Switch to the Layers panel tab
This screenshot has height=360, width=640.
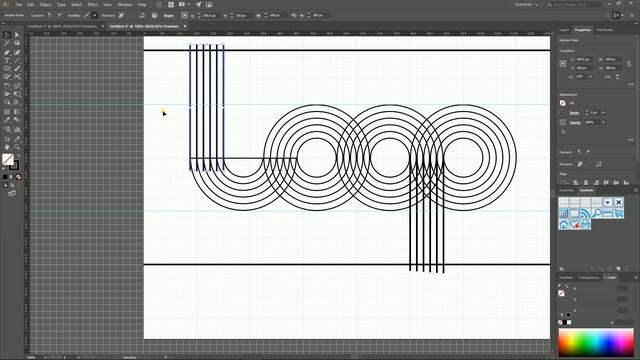(564, 30)
